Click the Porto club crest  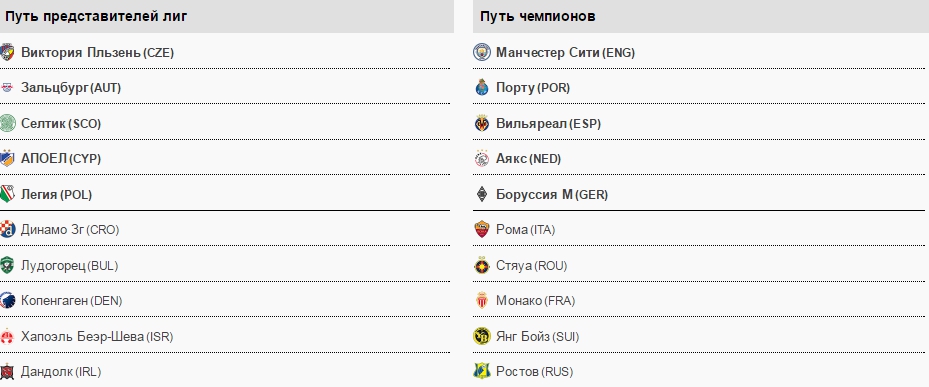point(482,88)
